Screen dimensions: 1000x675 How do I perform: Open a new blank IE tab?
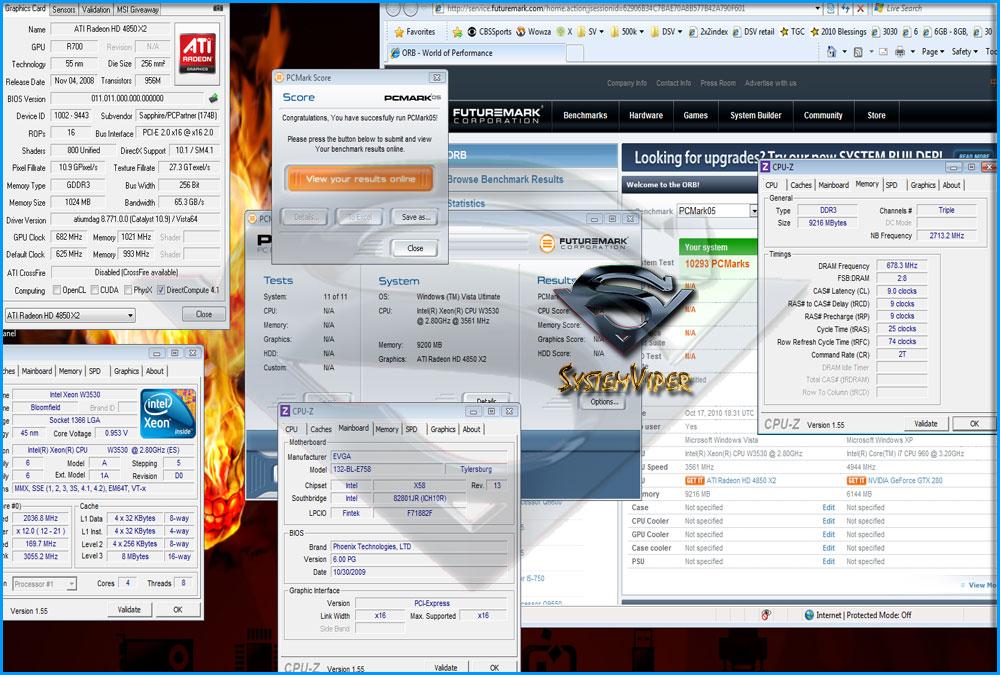pos(575,54)
